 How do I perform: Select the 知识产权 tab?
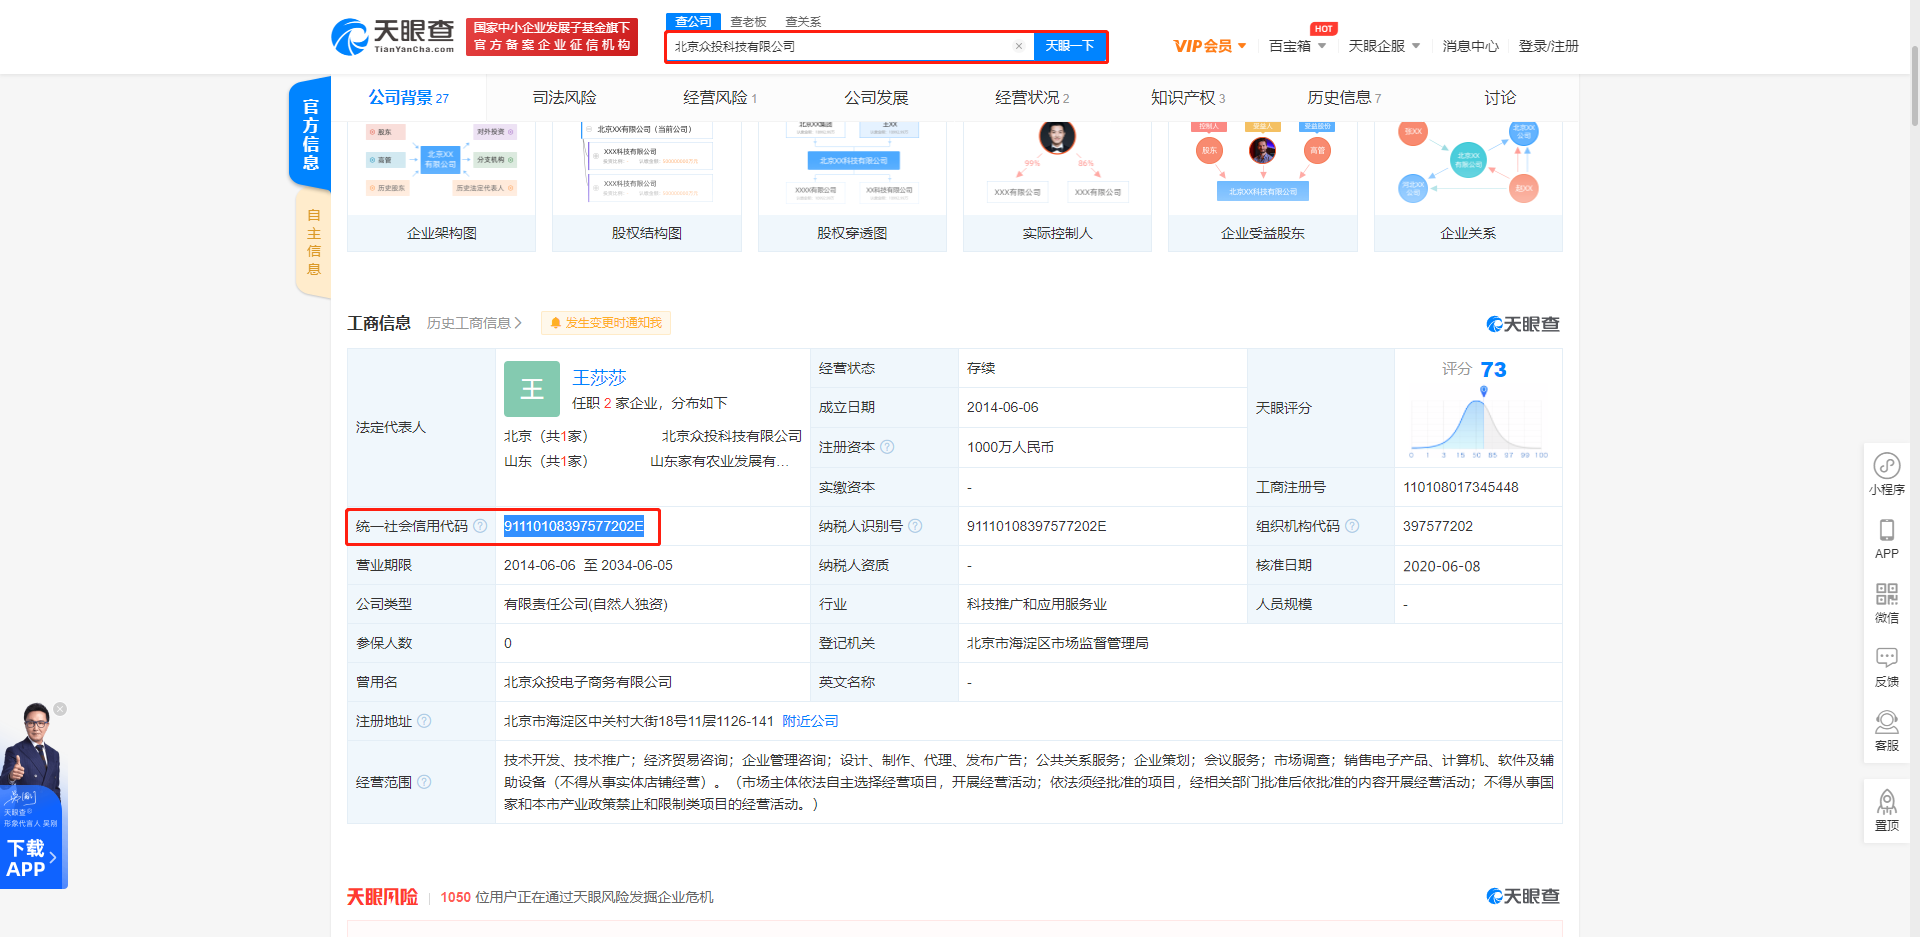click(1188, 97)
